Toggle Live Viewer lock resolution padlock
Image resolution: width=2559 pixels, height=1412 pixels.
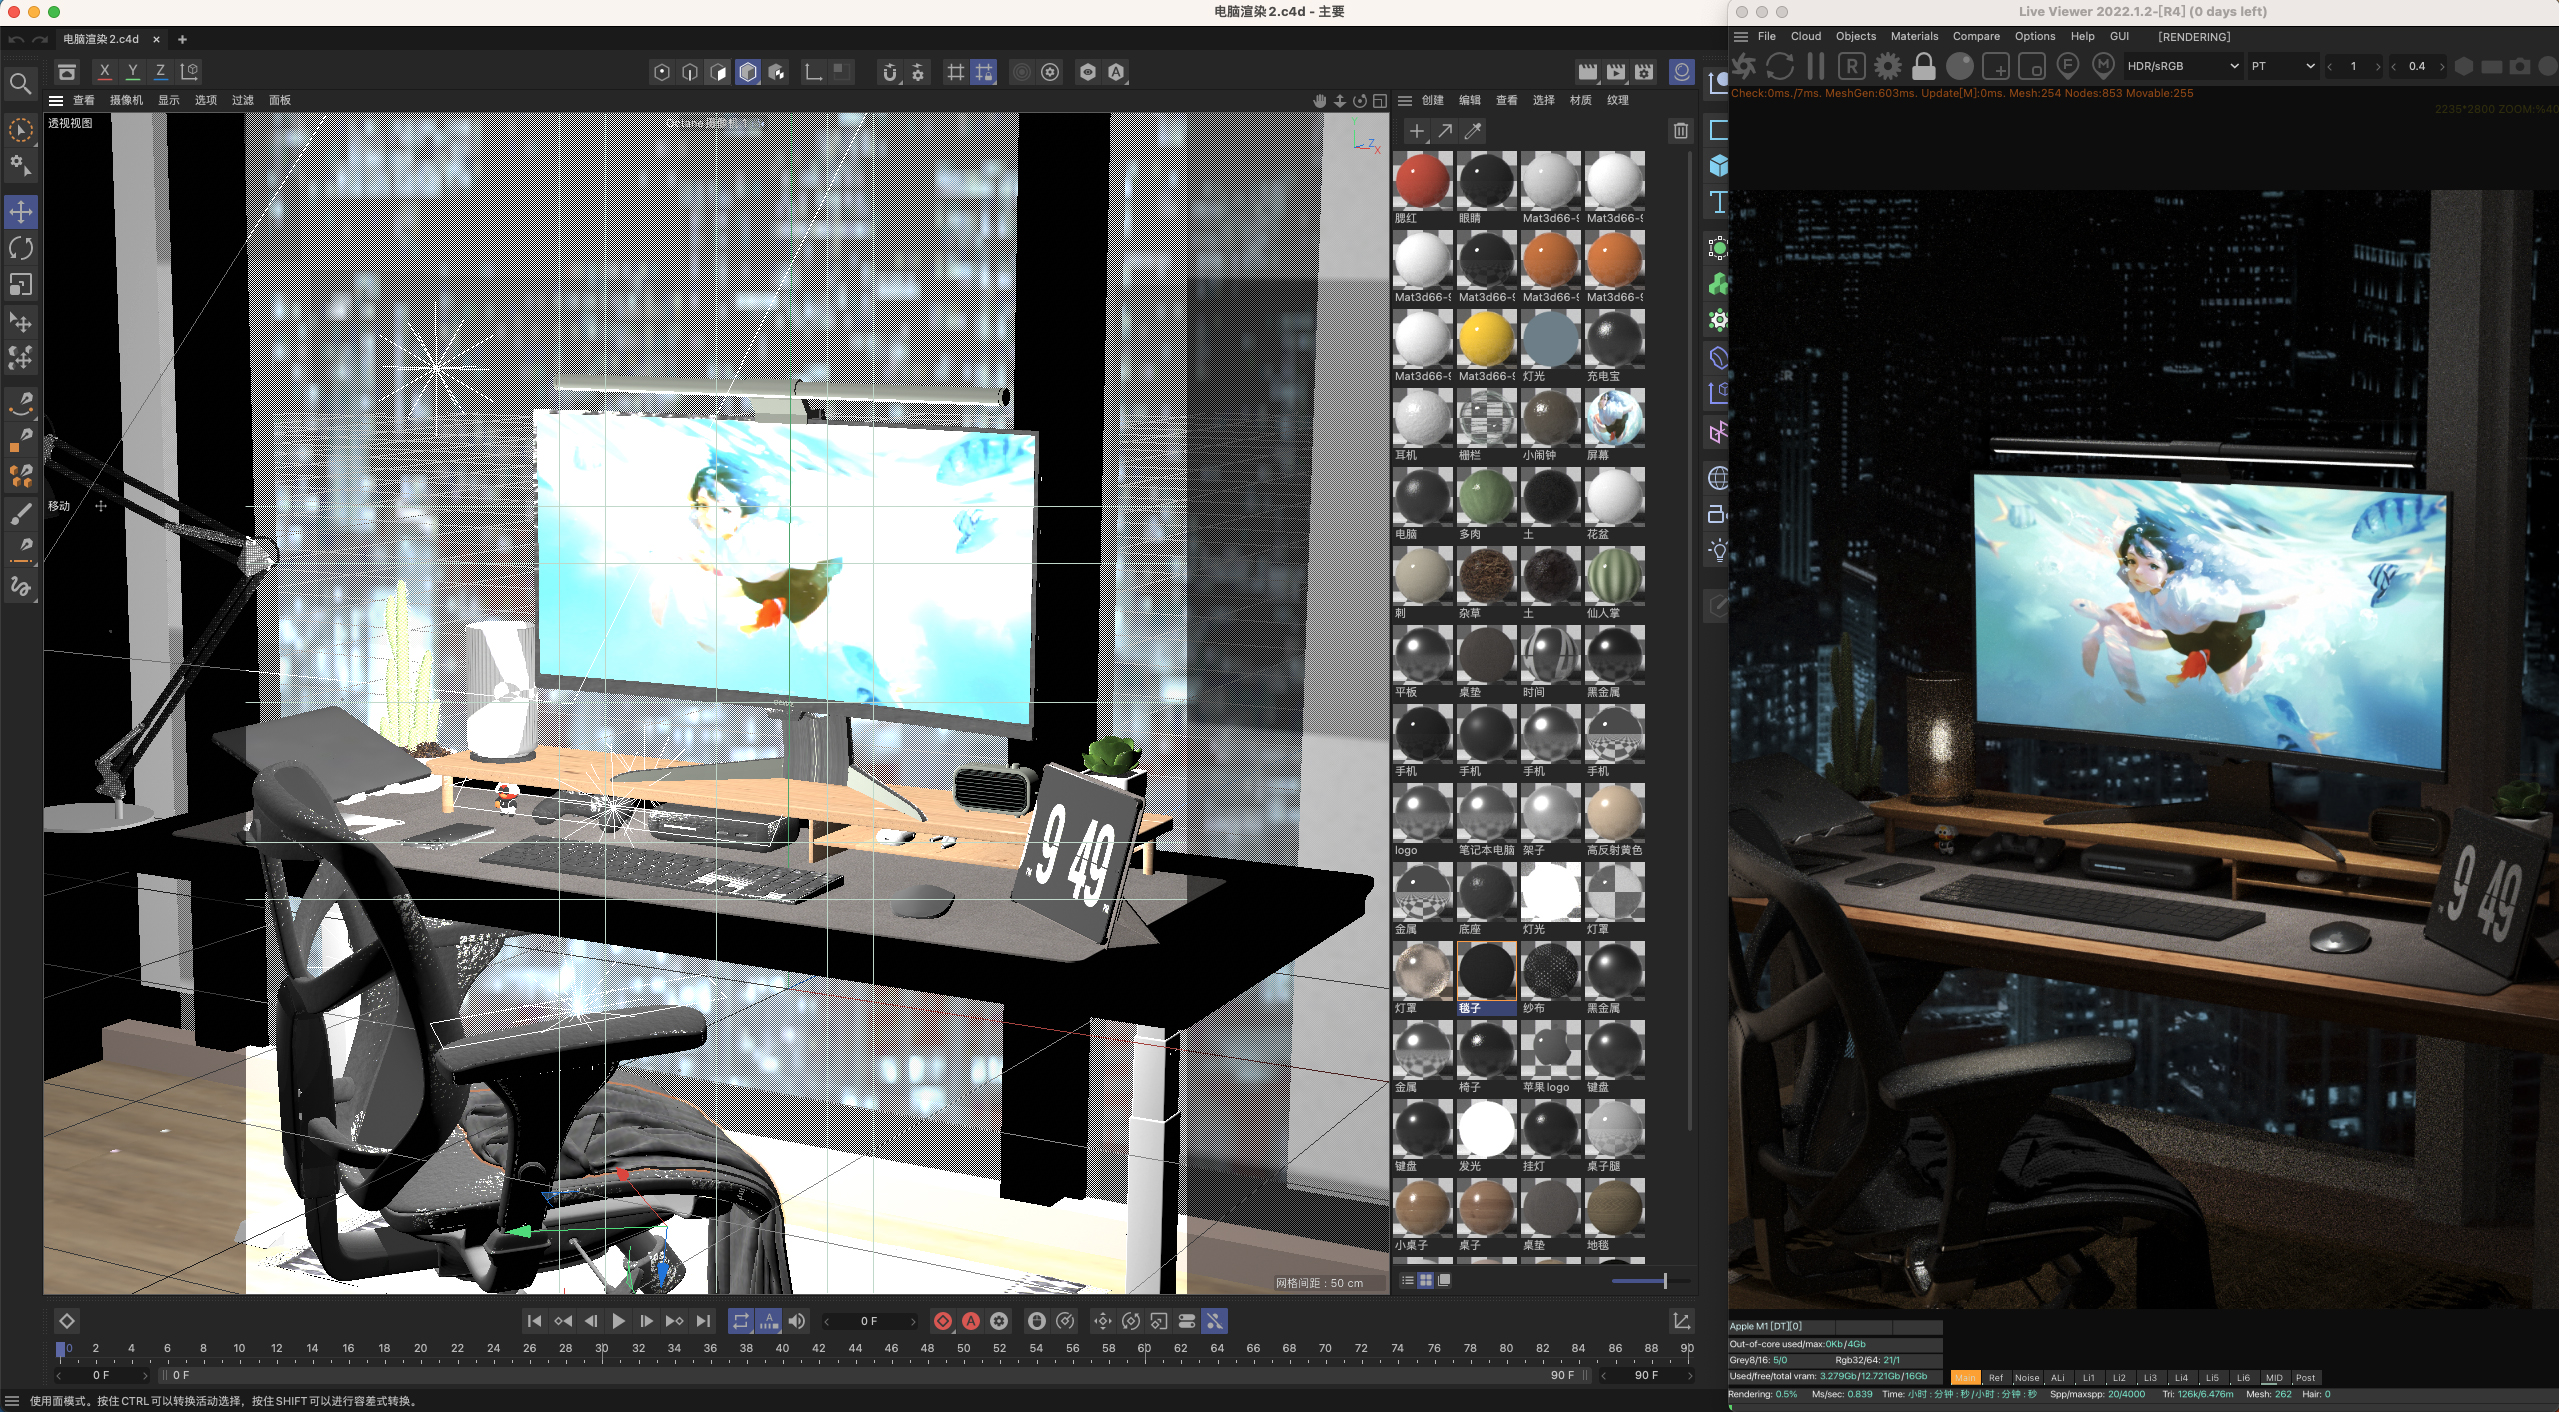pos(1923,66)
